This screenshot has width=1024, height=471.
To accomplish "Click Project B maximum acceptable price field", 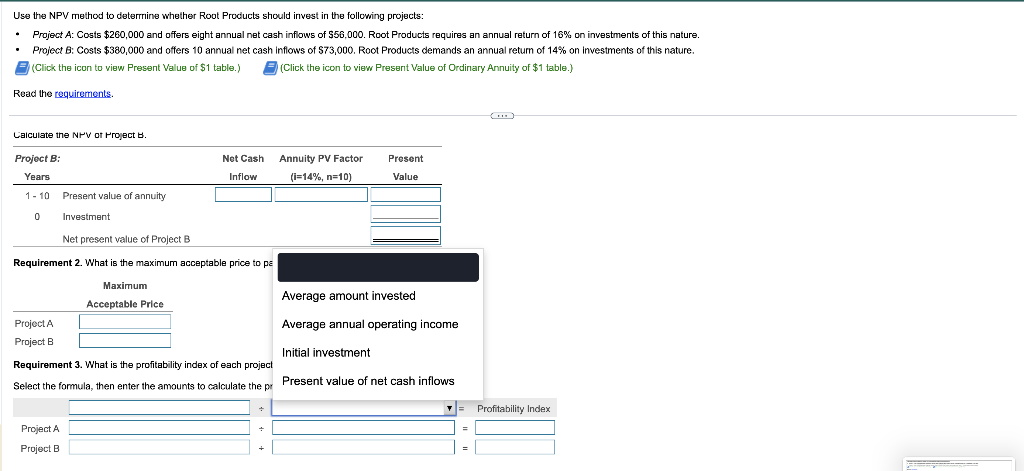I will [x=125, y=340].
